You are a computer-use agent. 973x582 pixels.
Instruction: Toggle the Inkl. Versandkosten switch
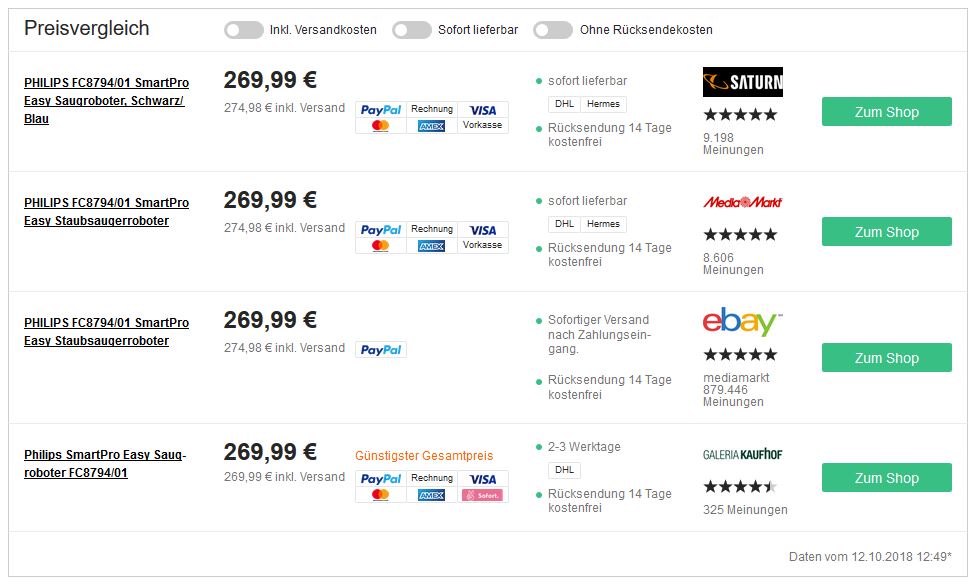(x=243, y=30)
